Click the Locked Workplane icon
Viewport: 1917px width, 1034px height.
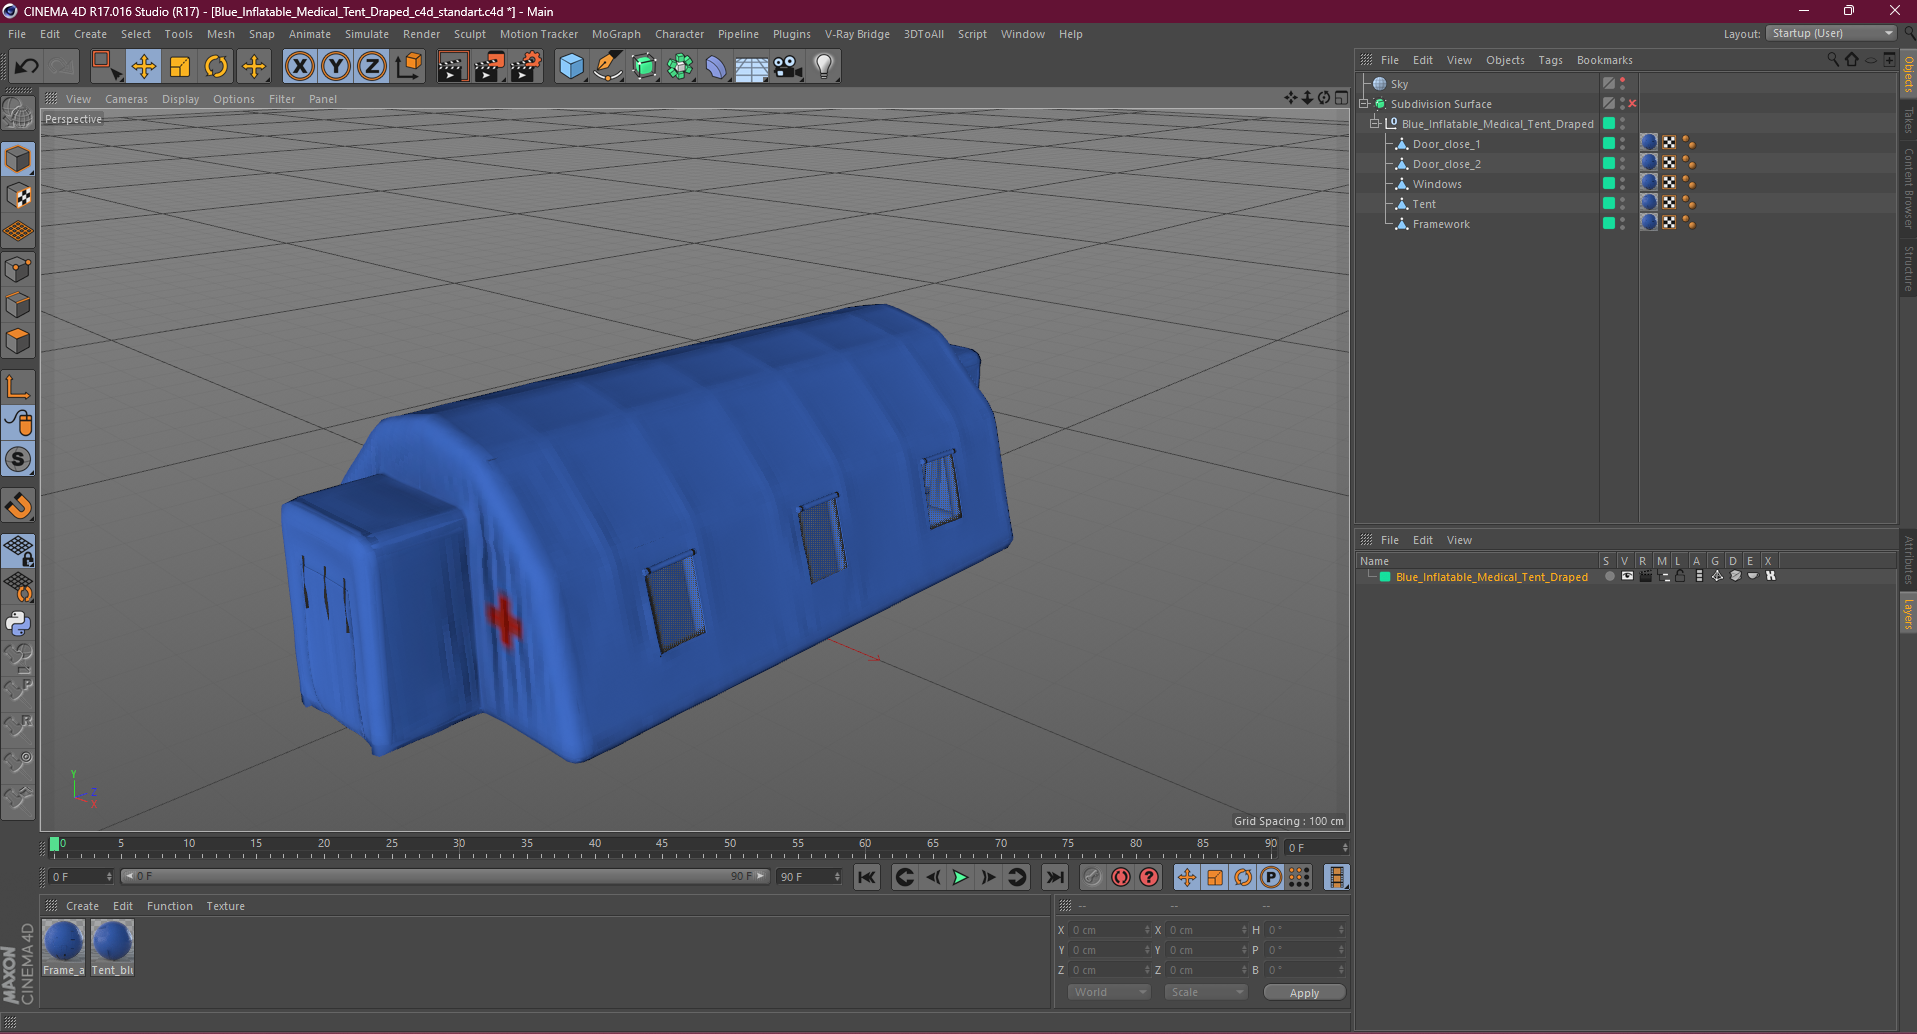(x=18, y=550)
